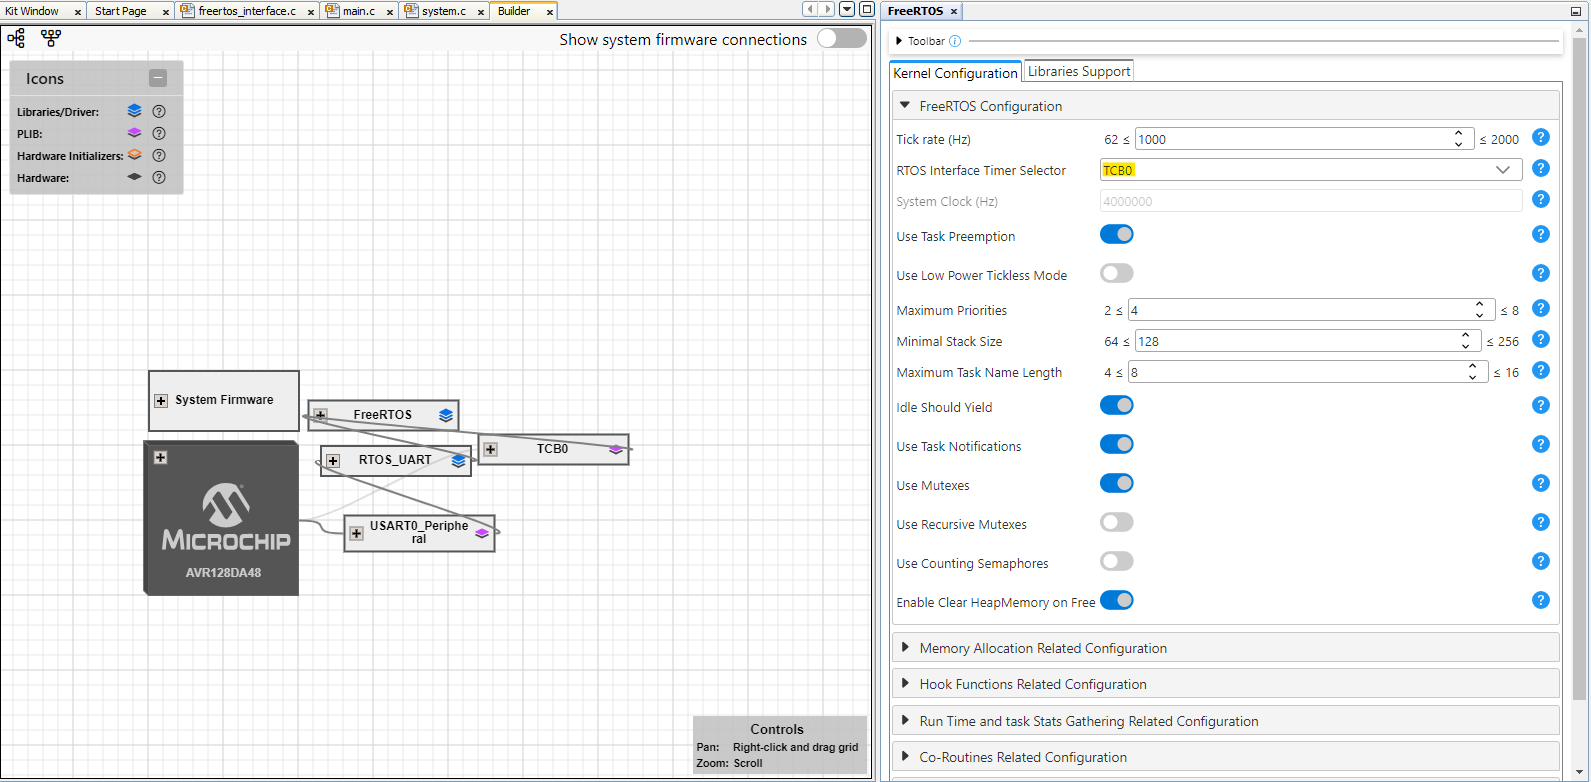1591x782 pixels.
Task: Expand Hook Functions Related Configuration
Action: click(x=905, y=683)
